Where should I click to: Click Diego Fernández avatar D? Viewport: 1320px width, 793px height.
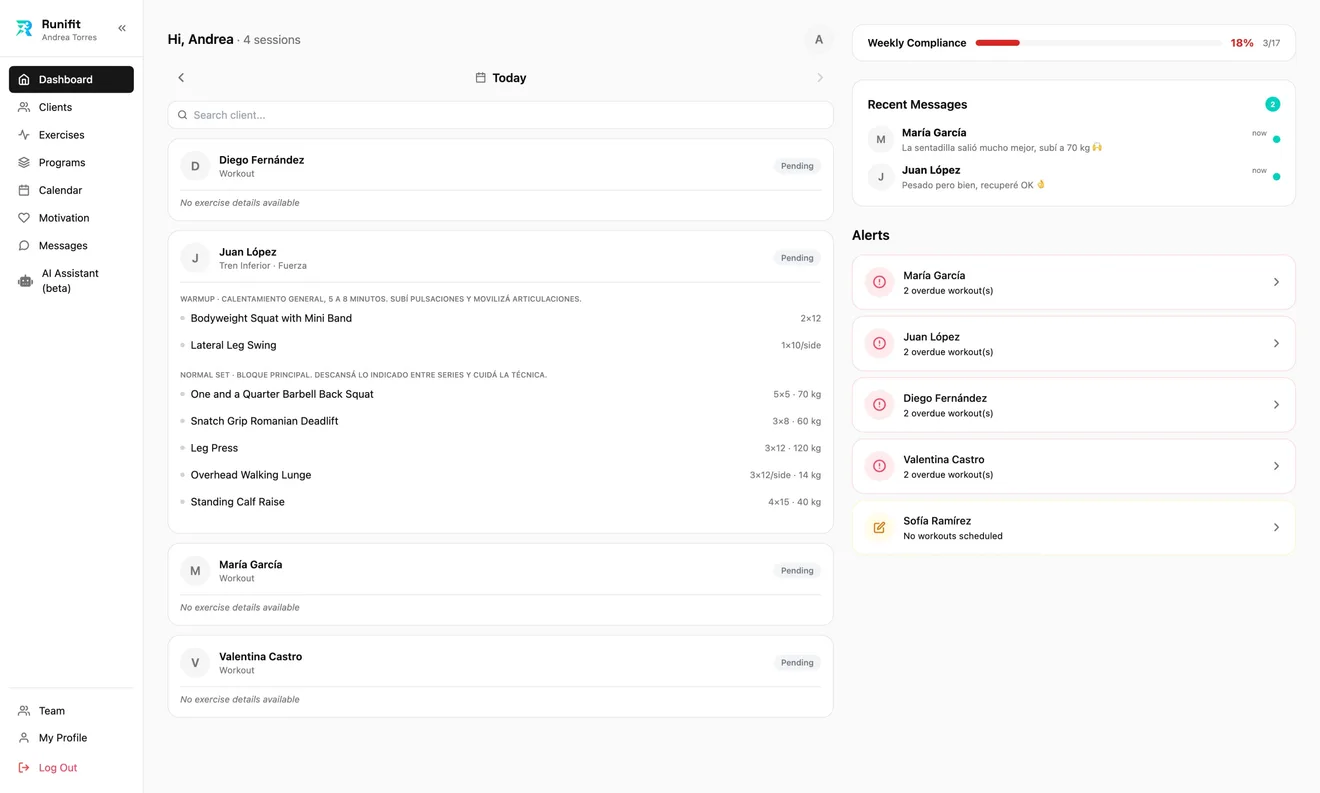coord(195,166)
